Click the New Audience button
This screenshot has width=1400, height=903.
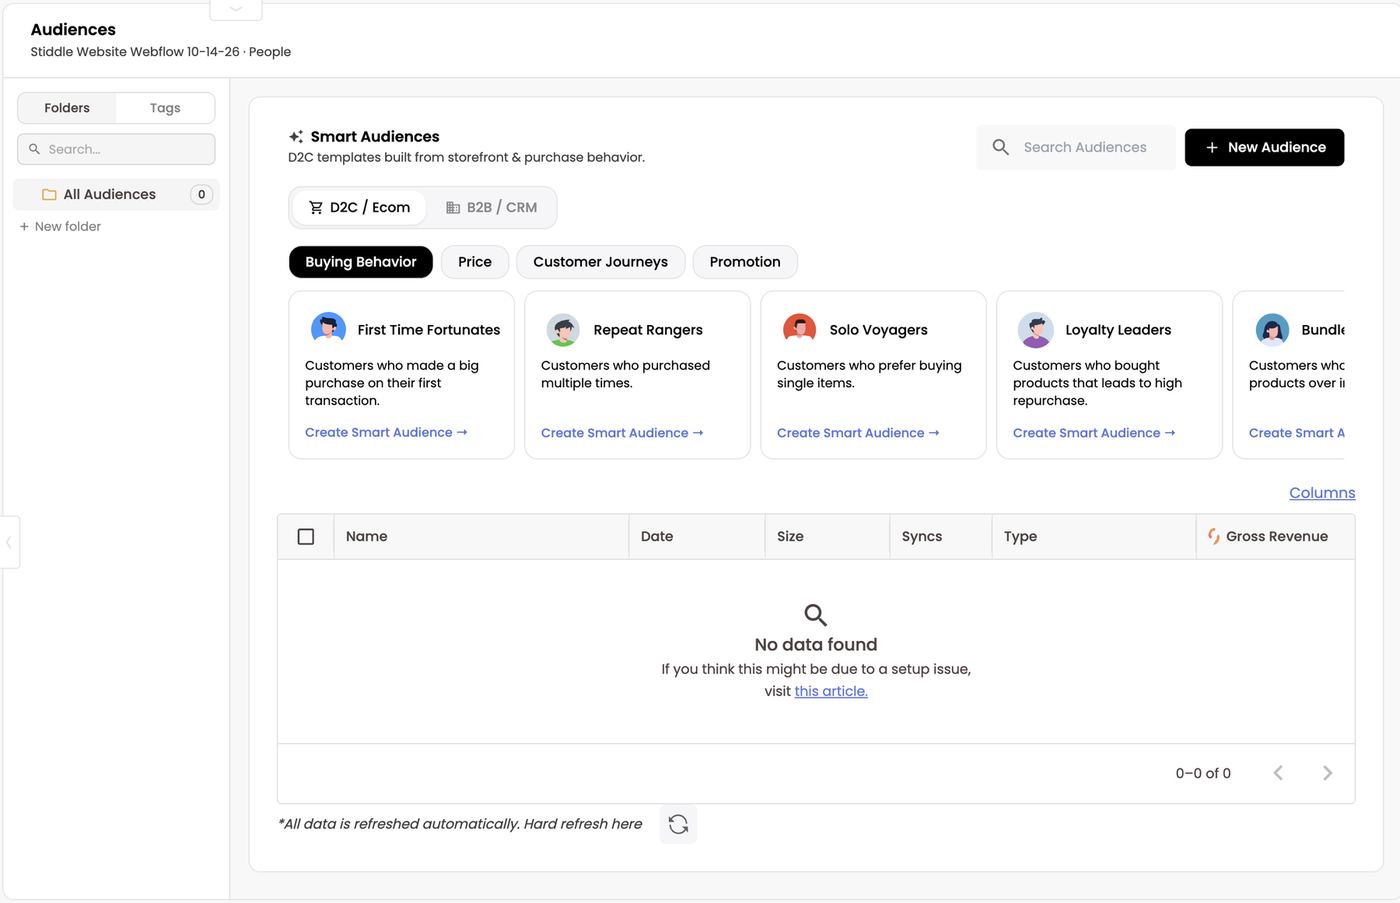[1264, 147]
